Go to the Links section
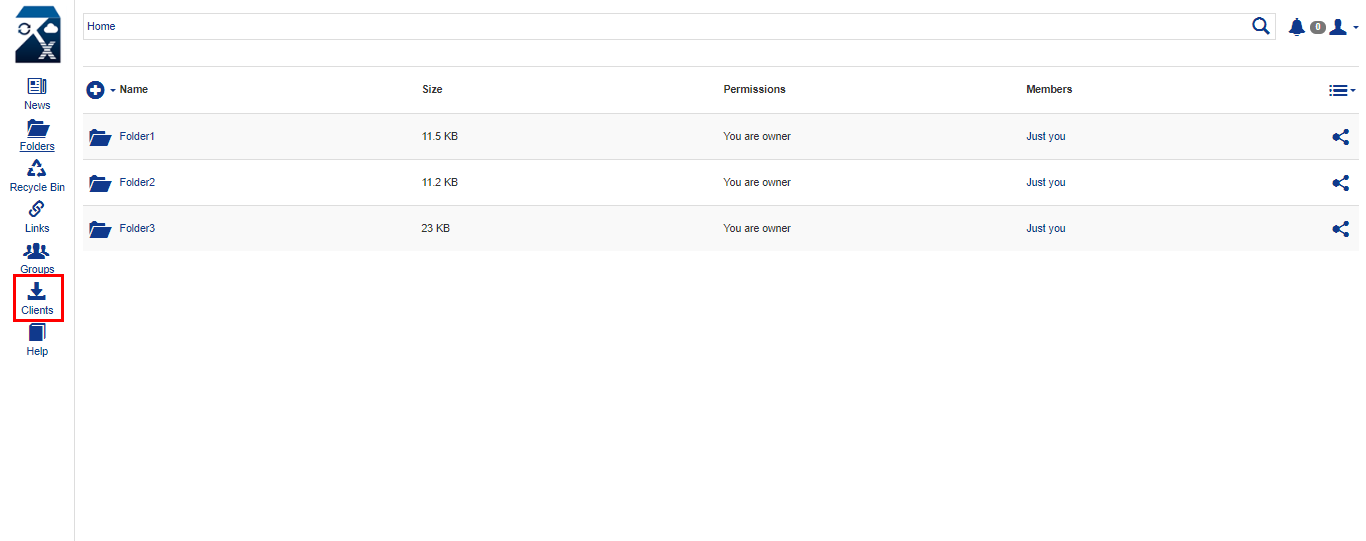Viewport: 1366px width, 541px height. pos(37,217)
